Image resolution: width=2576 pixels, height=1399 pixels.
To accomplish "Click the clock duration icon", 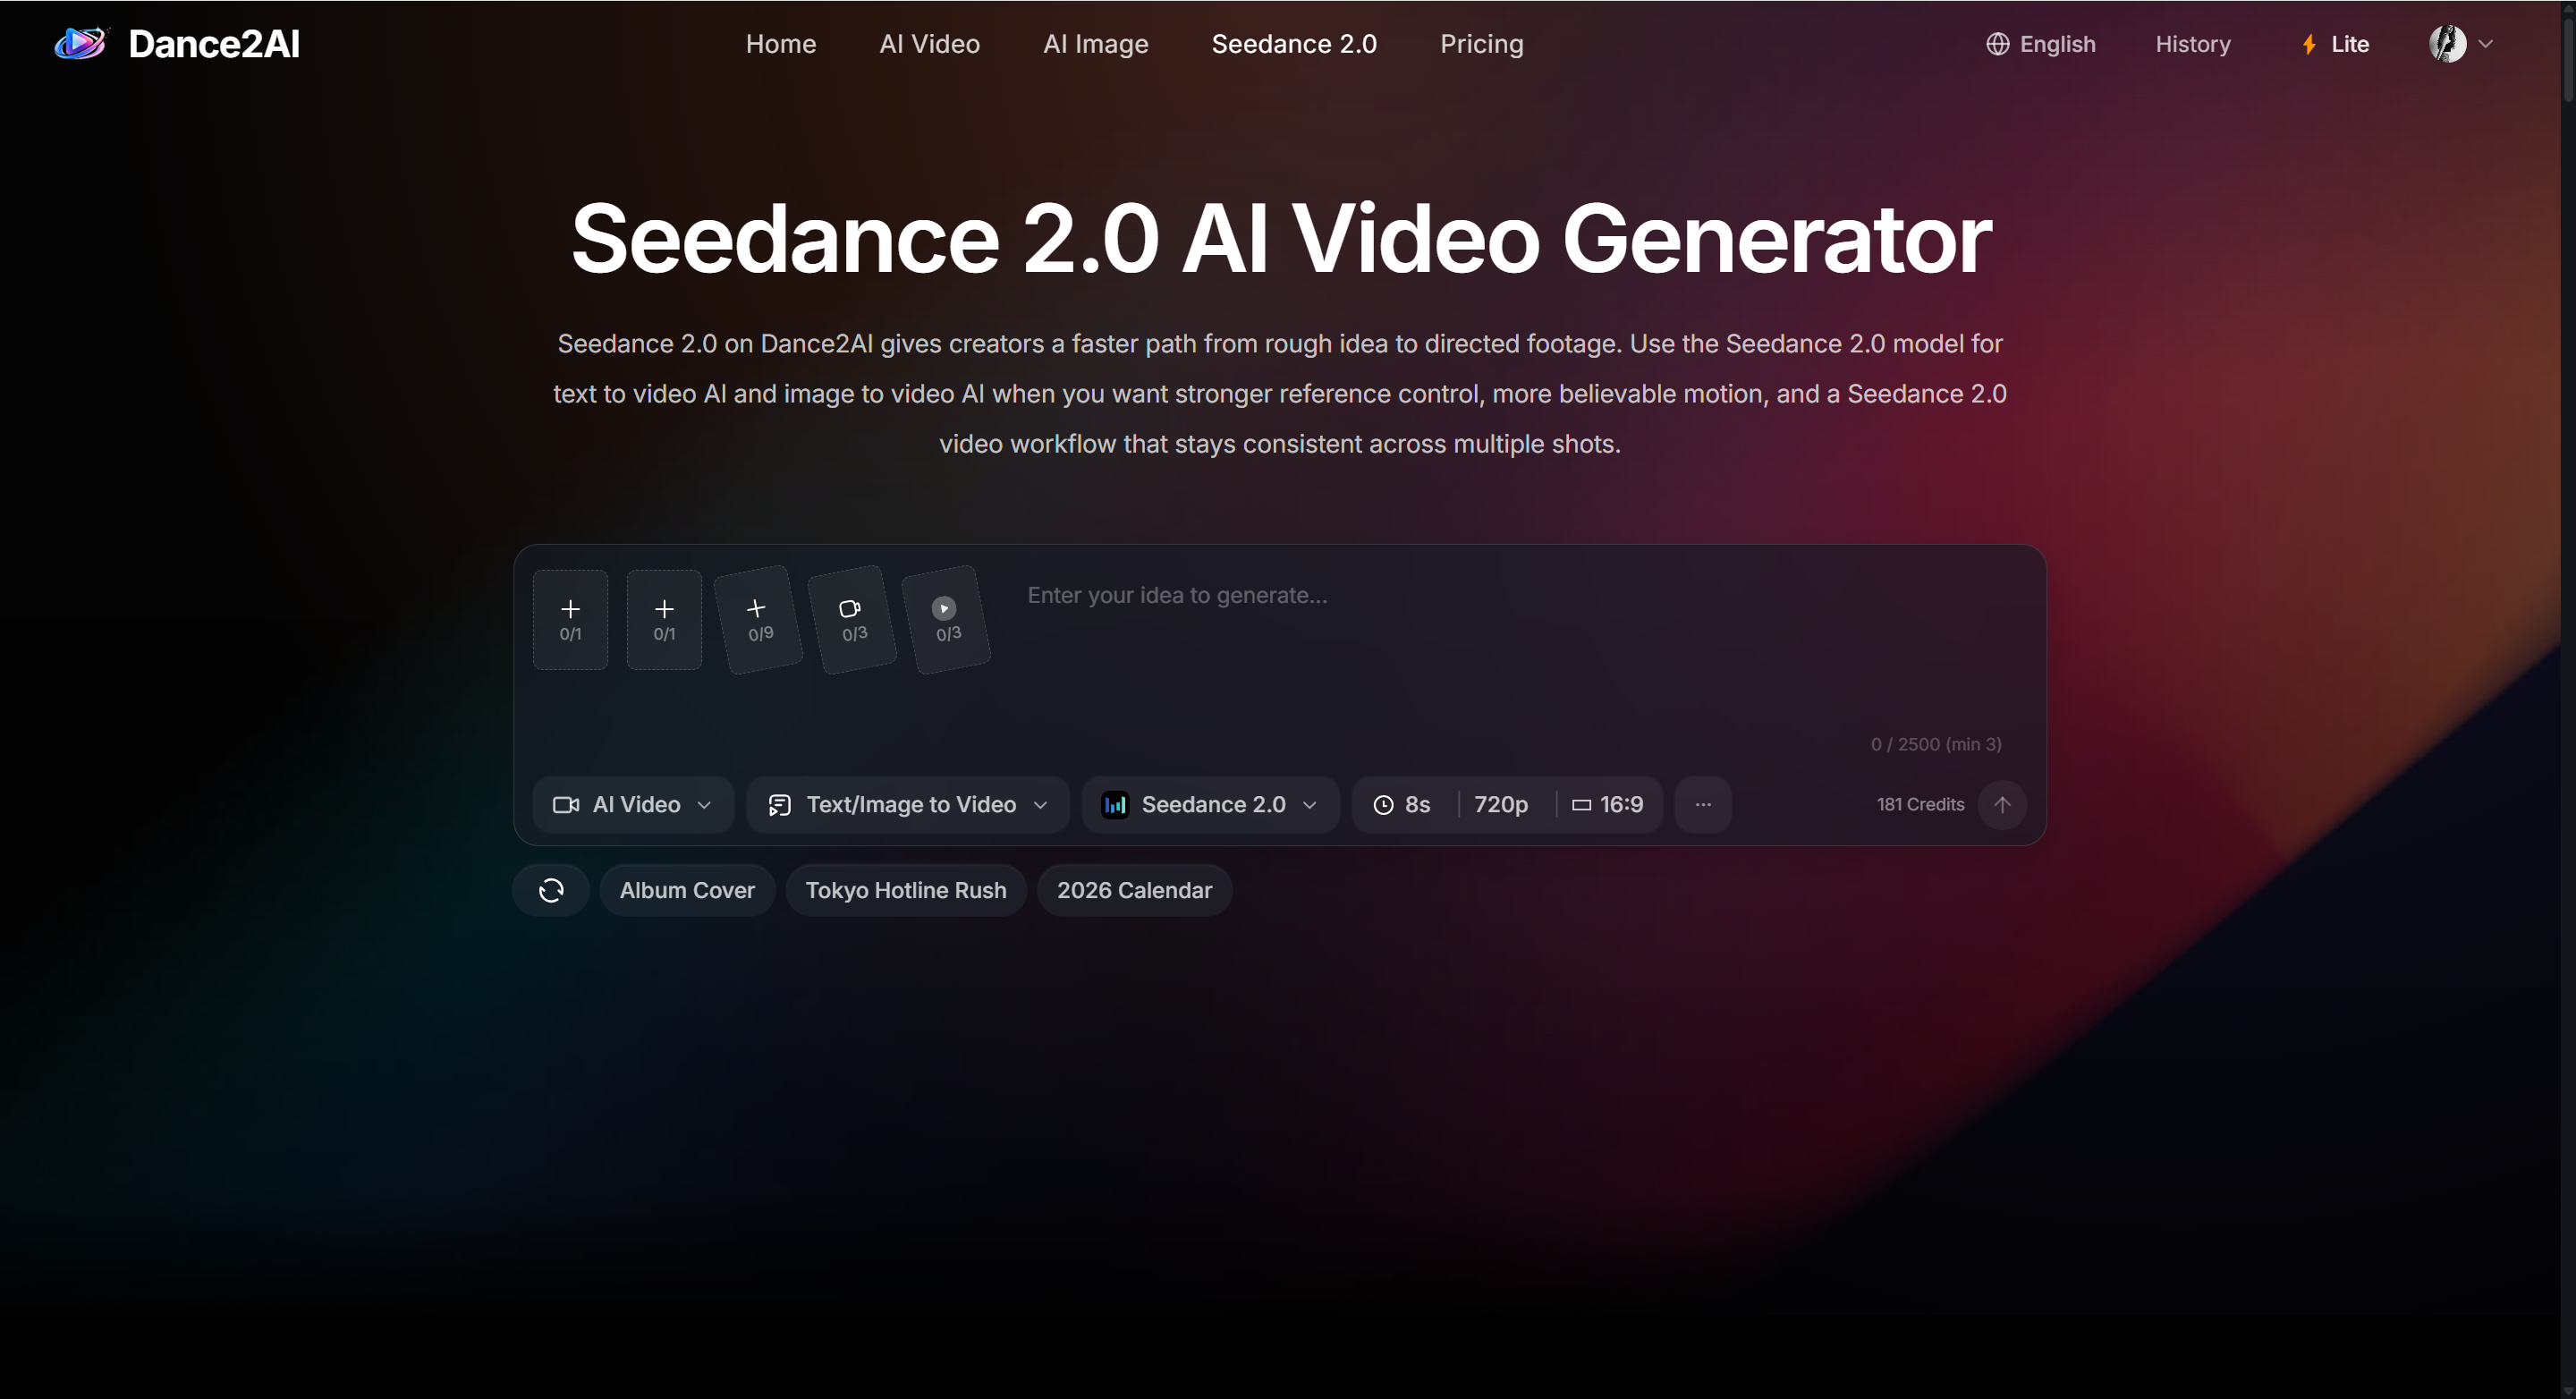I will pyautogui.click(x=1383, y=805).
